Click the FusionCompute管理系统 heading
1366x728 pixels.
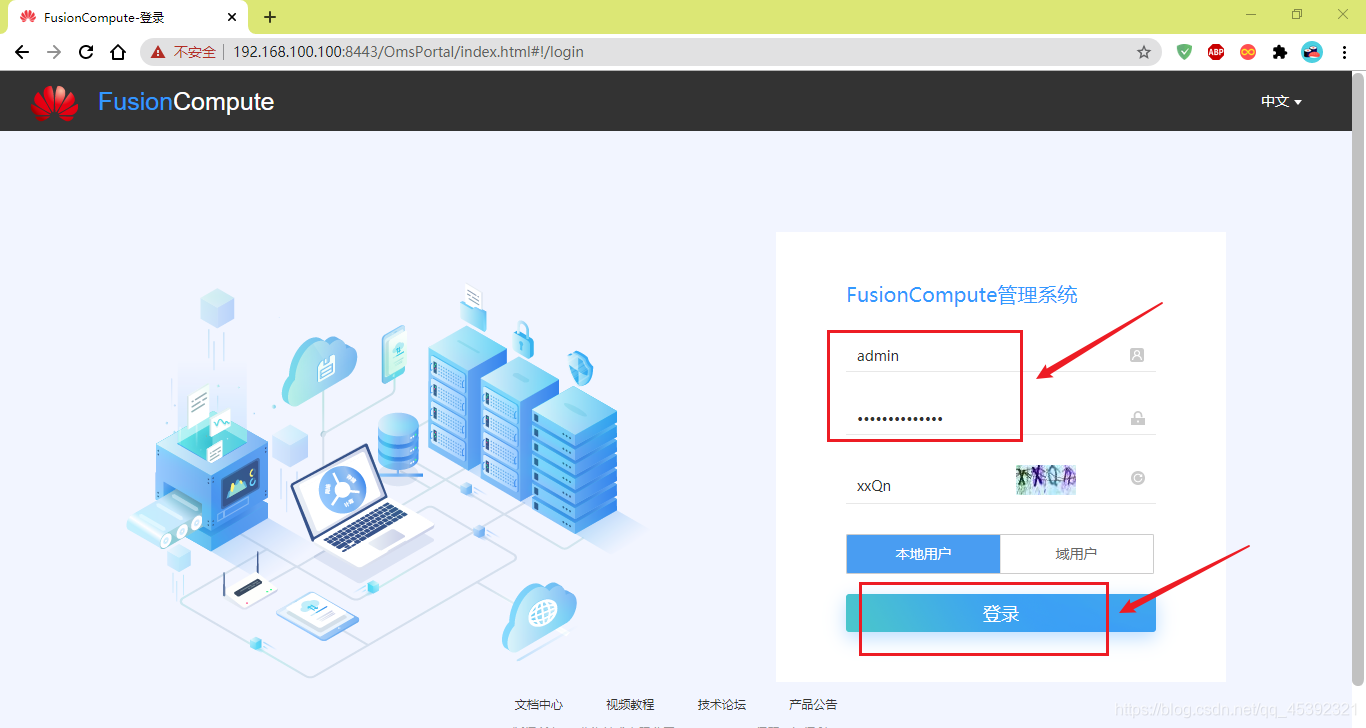[962, 295]
